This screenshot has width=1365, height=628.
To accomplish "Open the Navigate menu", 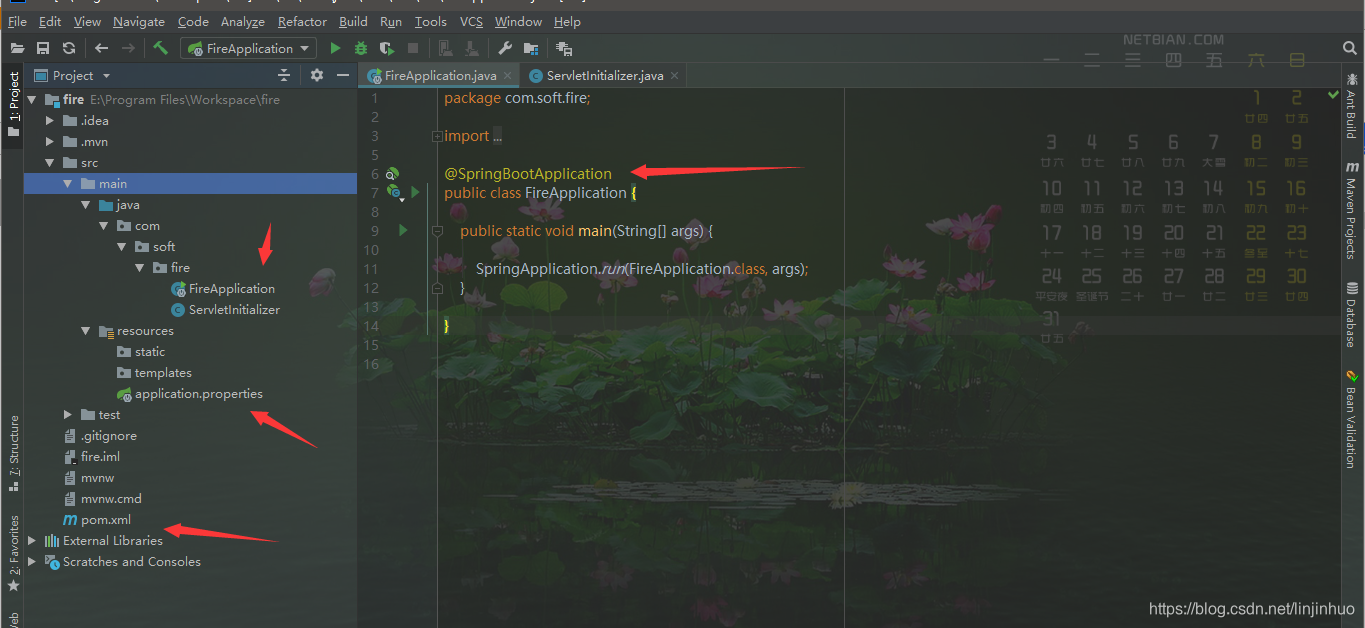I will click(x=139, y=21).
